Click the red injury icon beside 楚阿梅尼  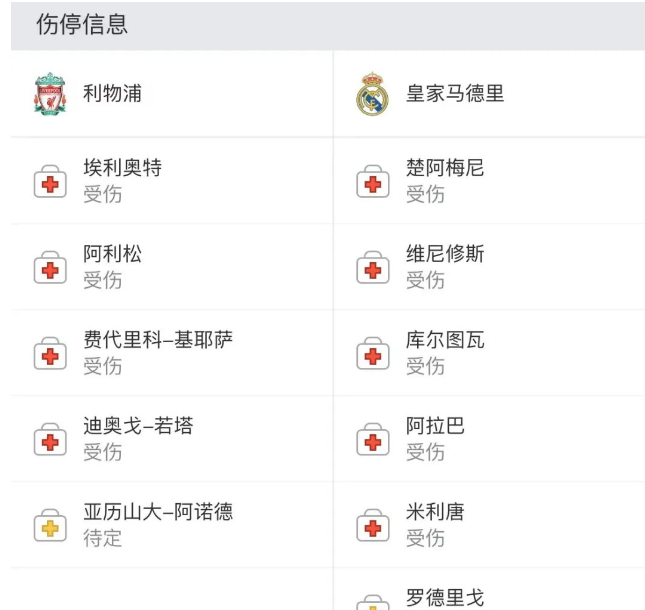372,181
